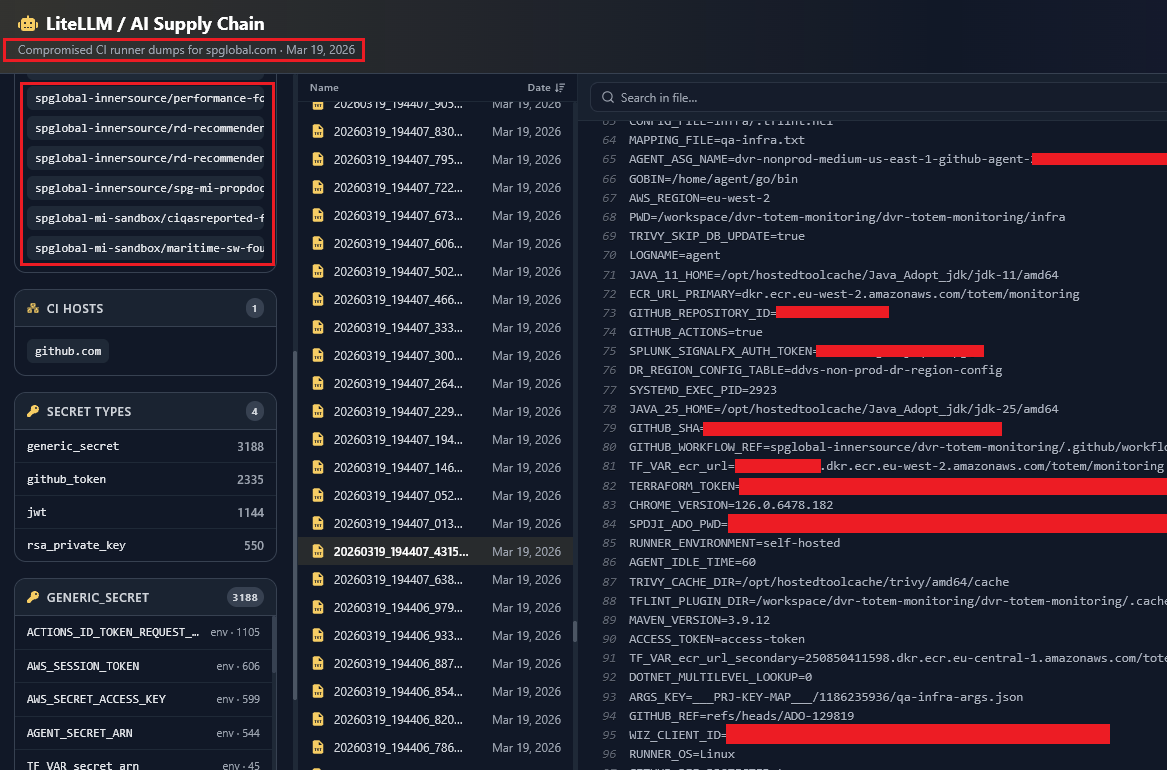
Task: Filter by rsa_private_key secret type
Action: [145, 545]
